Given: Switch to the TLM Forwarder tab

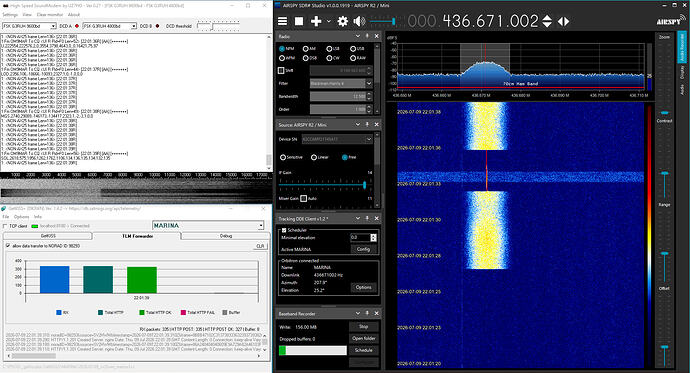Looking at the screenshot, I should (137, 236).
